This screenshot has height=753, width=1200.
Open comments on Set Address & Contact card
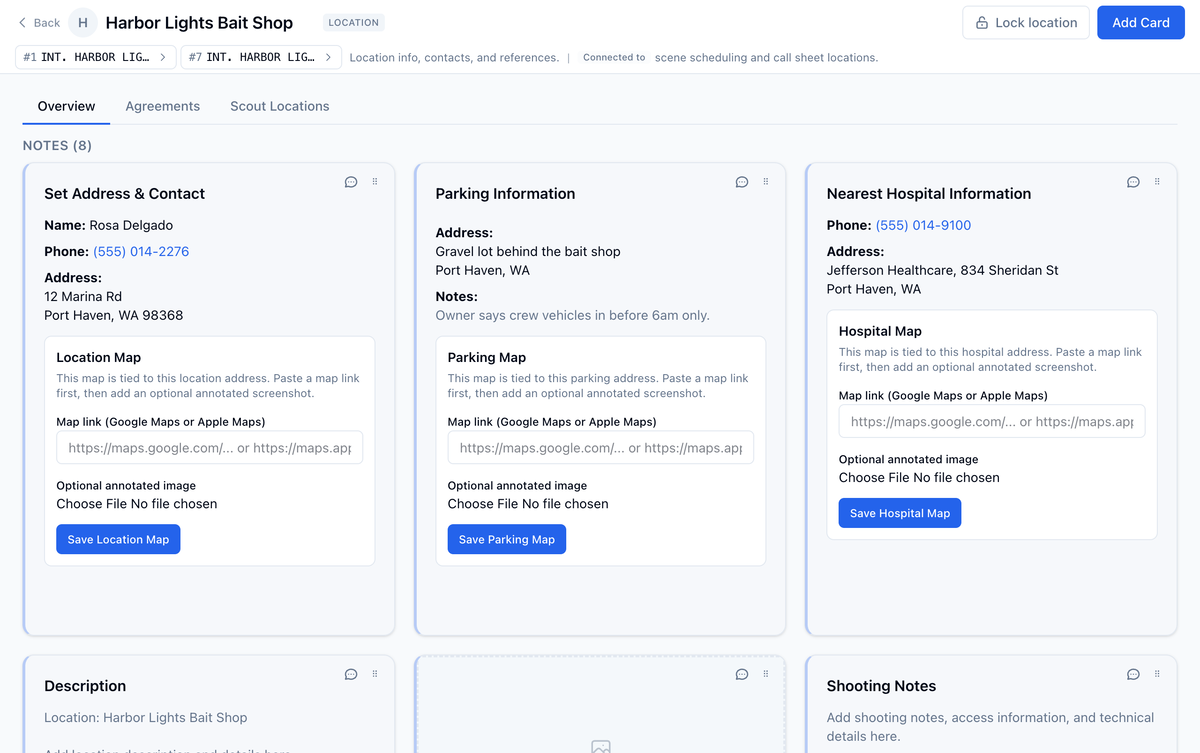[x=351, y=182]
